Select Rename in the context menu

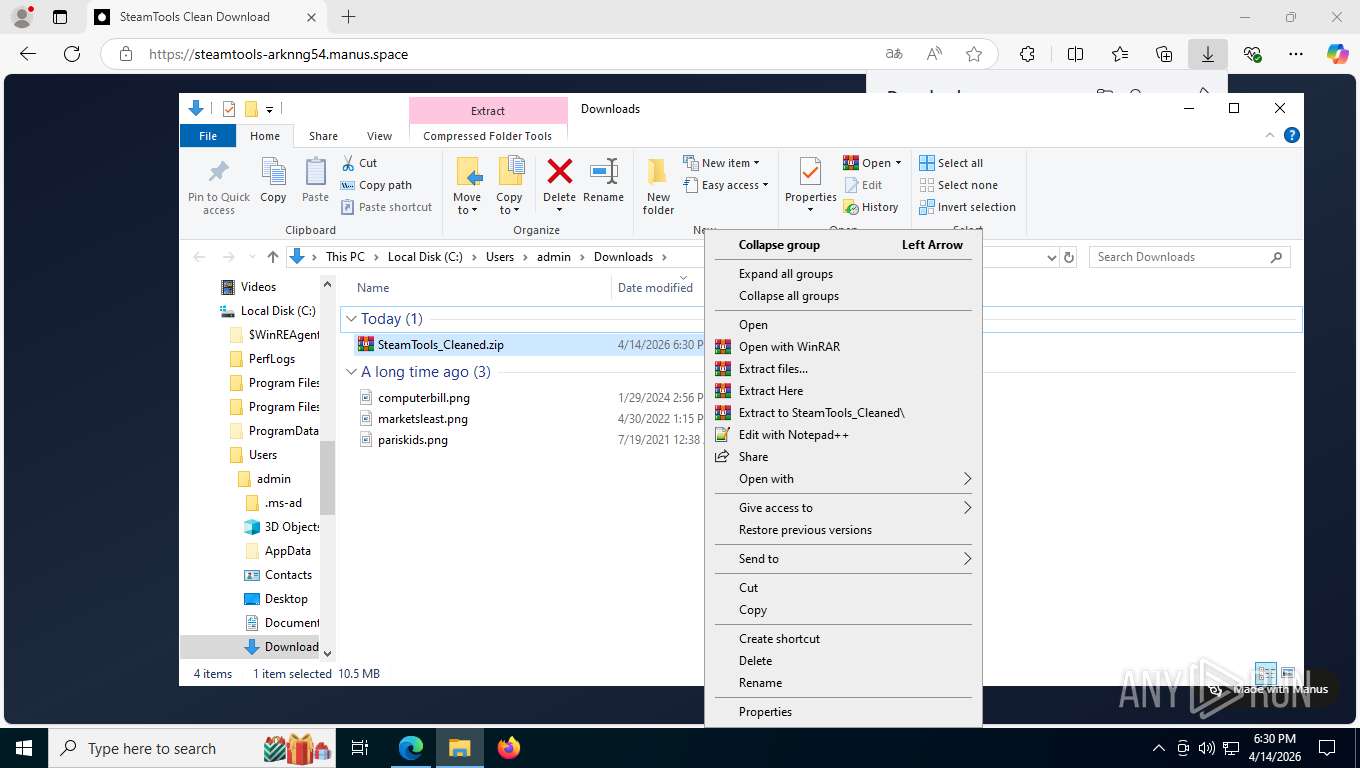tap(843, 683)
